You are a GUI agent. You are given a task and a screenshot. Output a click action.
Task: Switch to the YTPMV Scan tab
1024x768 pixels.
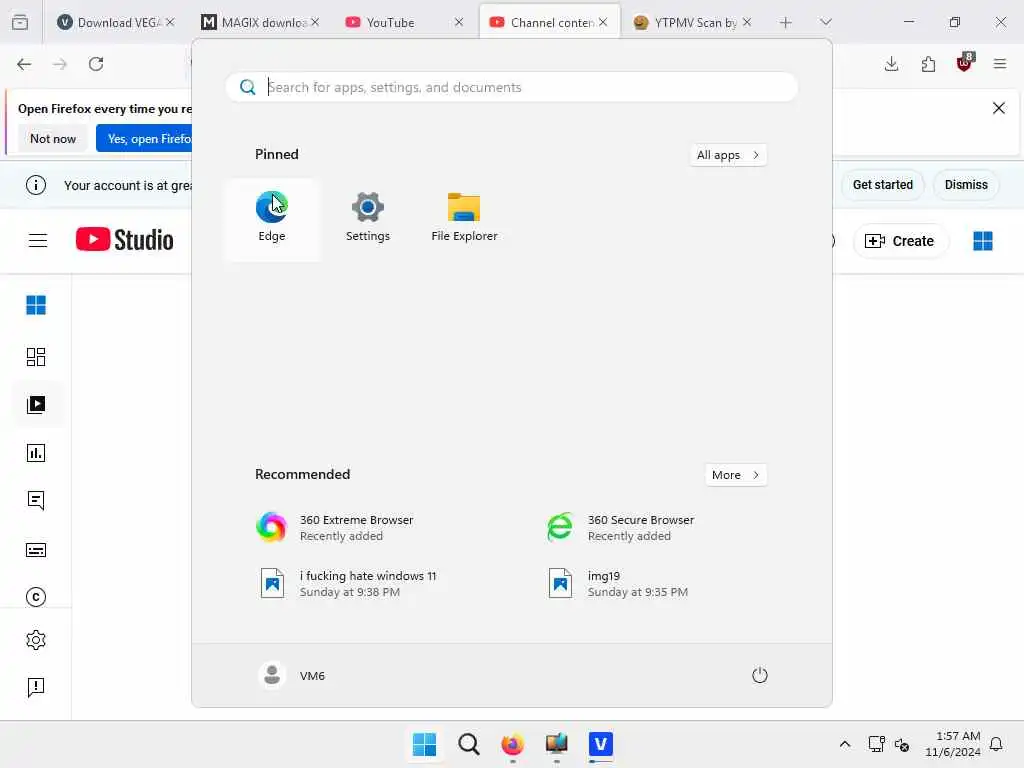[692, 22]
